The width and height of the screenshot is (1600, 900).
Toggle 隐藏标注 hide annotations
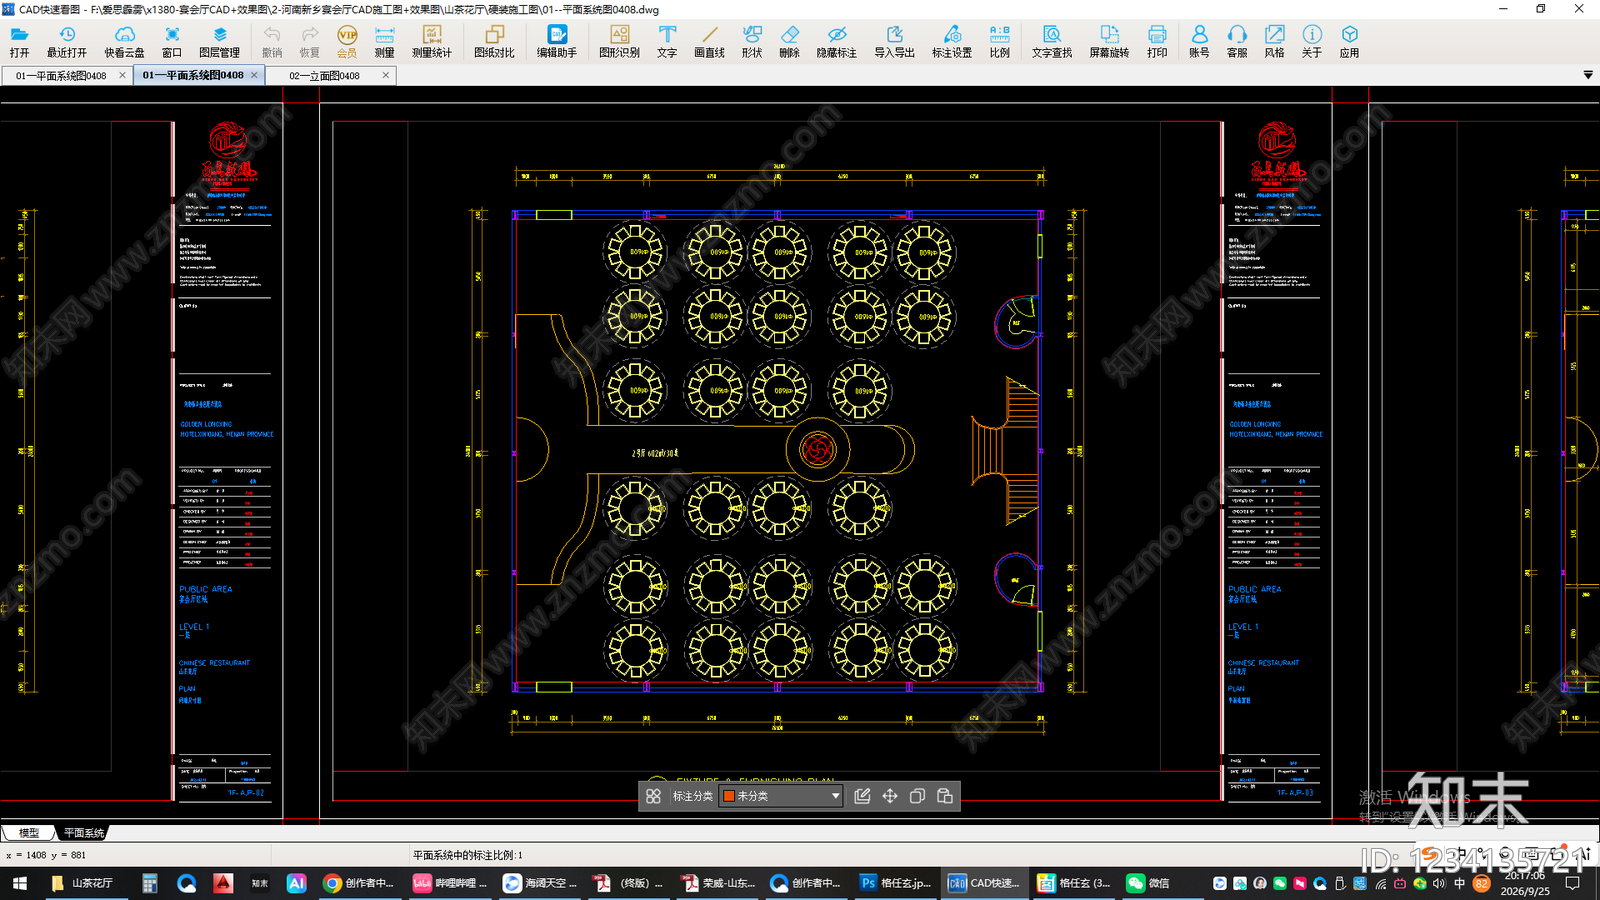pos(837,42)
